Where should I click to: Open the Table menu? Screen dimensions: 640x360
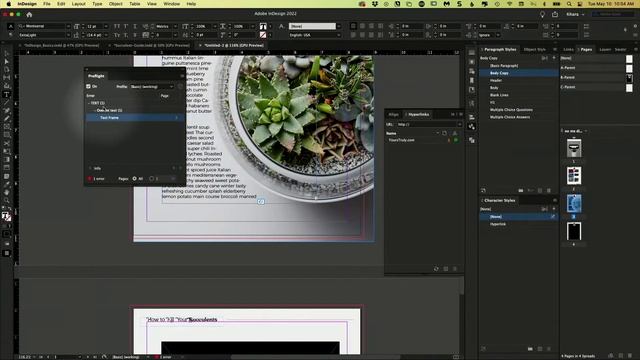pos(135,4)
